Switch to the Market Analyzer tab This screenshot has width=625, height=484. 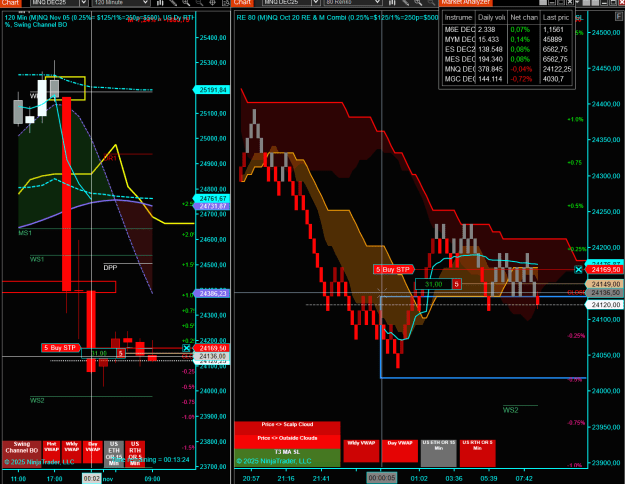coord(466,2)
